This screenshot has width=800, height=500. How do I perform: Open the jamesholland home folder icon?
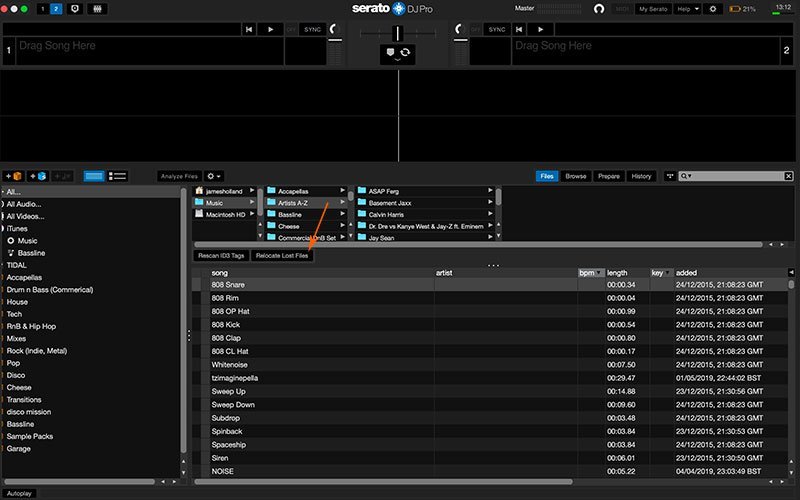[199, 191]
